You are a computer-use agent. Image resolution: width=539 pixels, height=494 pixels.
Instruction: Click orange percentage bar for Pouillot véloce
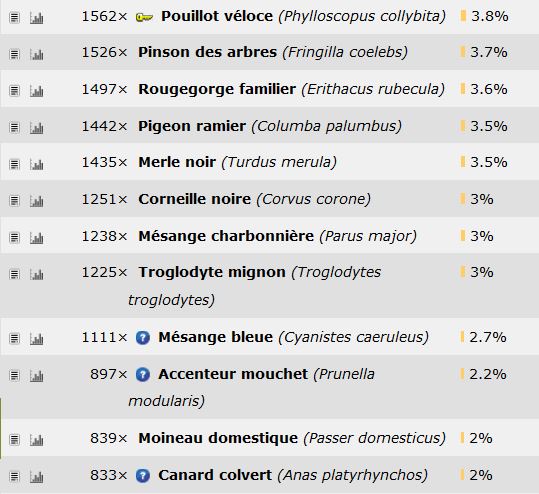pyautogui.click(x=463, y=16)
